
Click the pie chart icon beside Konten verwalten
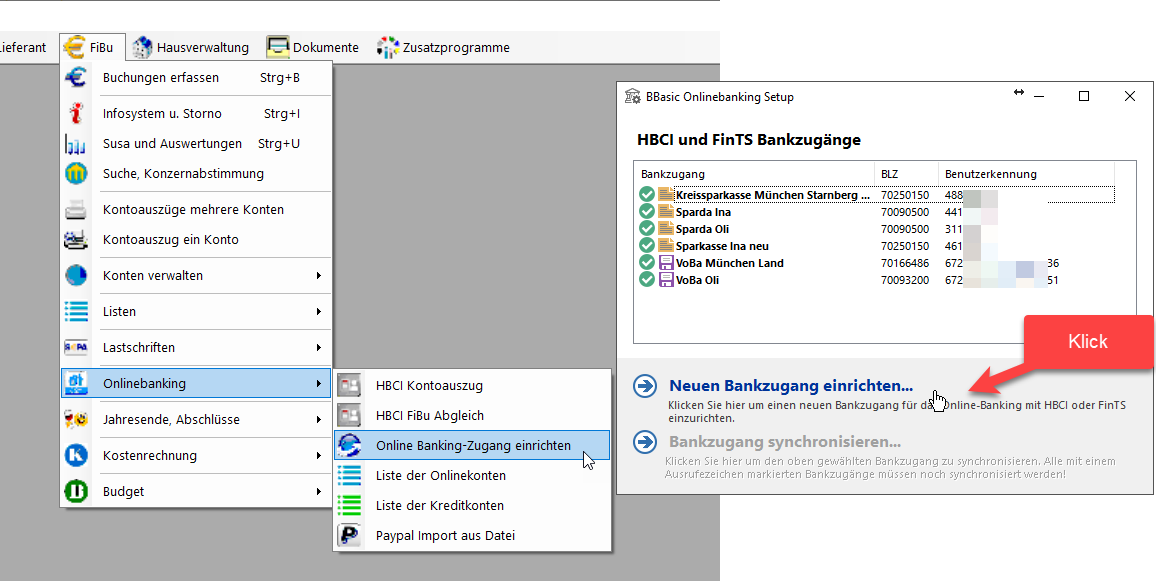pos(76,276)
